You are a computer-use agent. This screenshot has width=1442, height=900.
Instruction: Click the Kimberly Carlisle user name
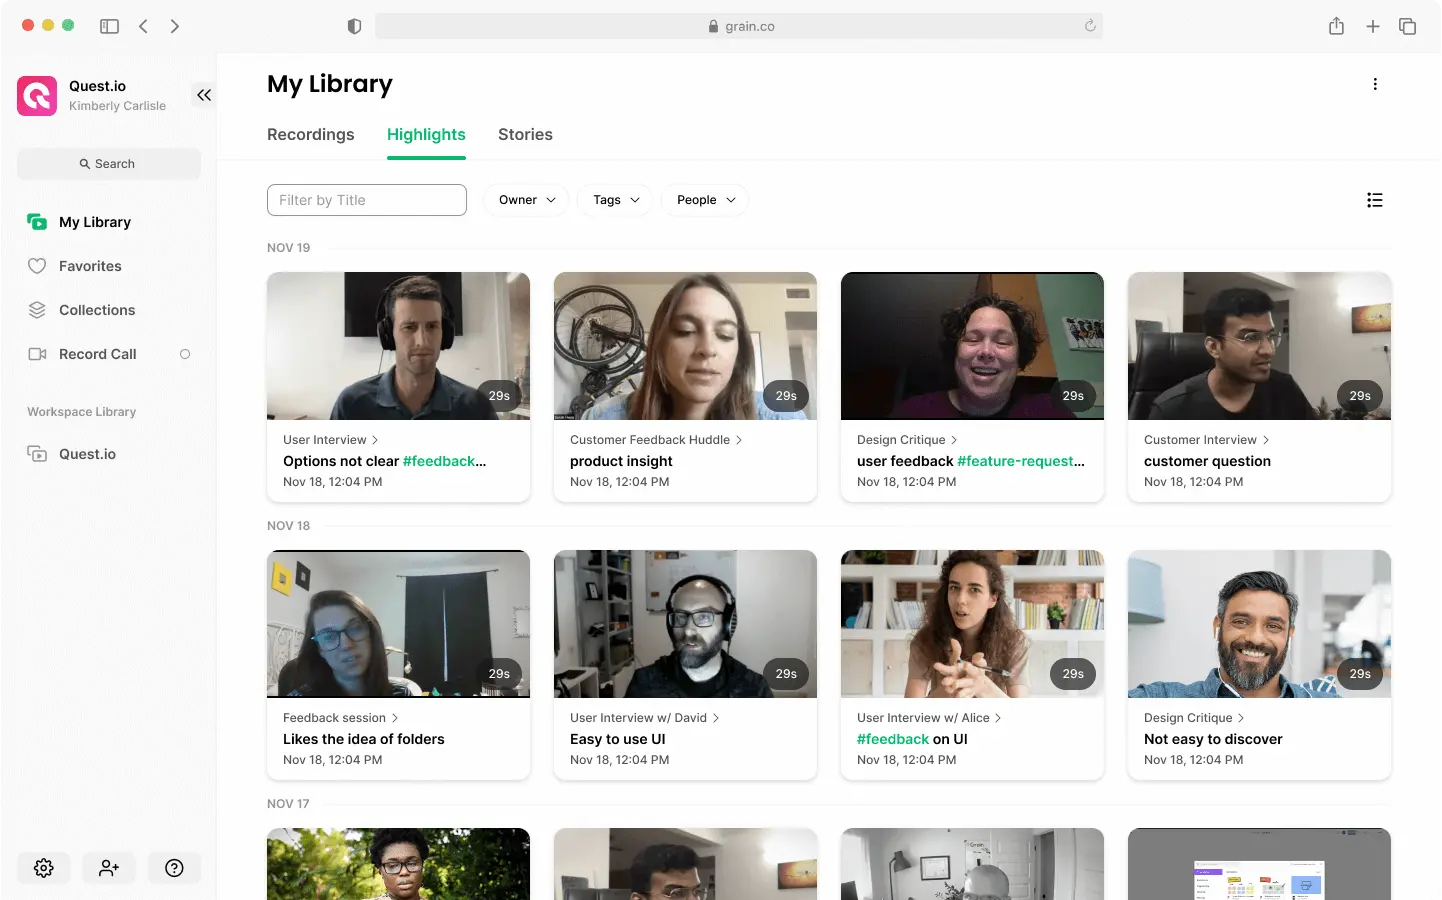[x=117, y=106]
